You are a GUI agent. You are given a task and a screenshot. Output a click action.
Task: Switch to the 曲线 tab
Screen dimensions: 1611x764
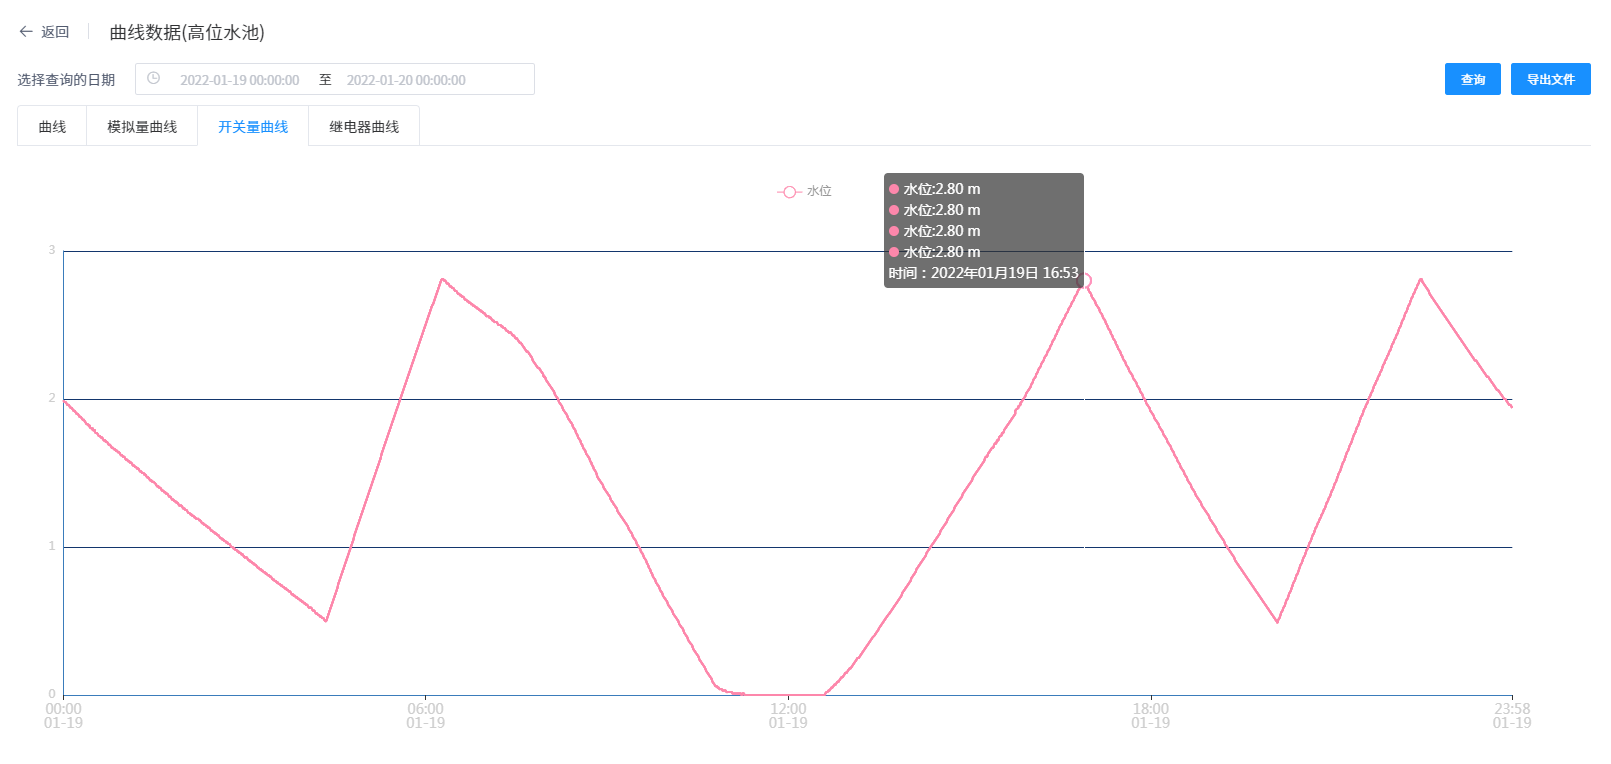52,127
